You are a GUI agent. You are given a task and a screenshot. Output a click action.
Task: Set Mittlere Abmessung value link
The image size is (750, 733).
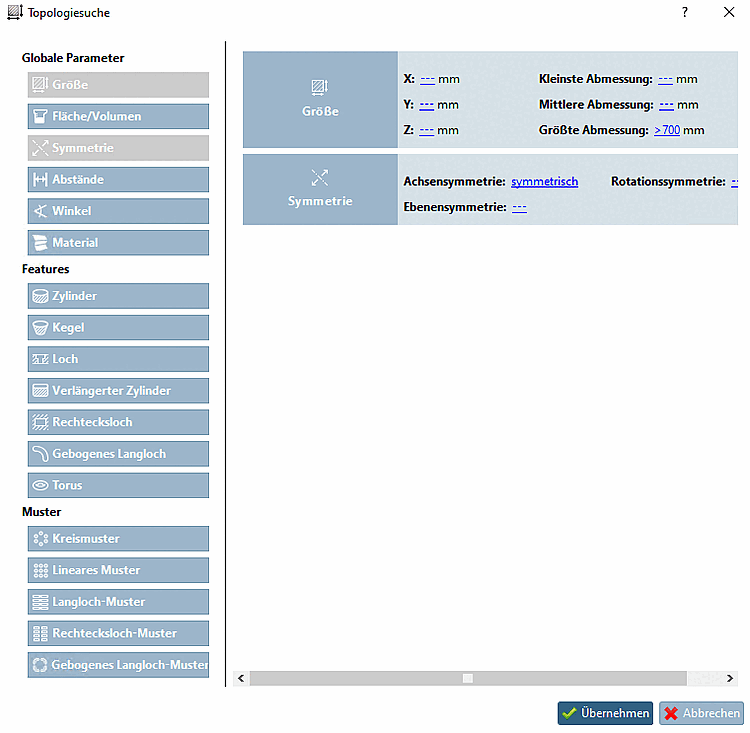(666, 105)
